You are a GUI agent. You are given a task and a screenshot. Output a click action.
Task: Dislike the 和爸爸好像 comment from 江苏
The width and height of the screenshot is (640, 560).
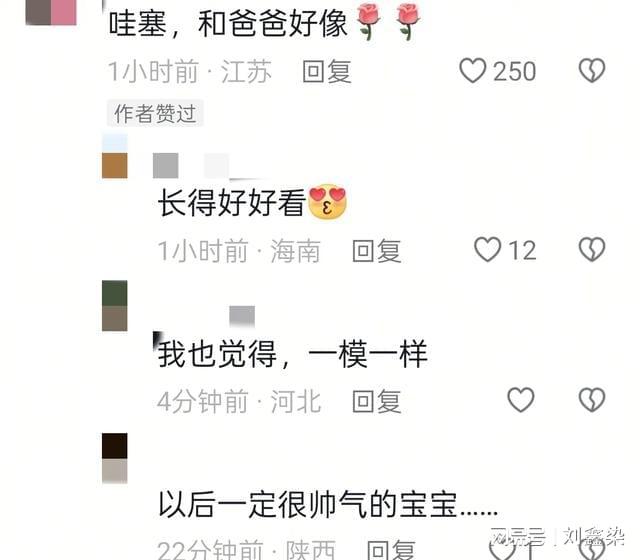(592, 71)
